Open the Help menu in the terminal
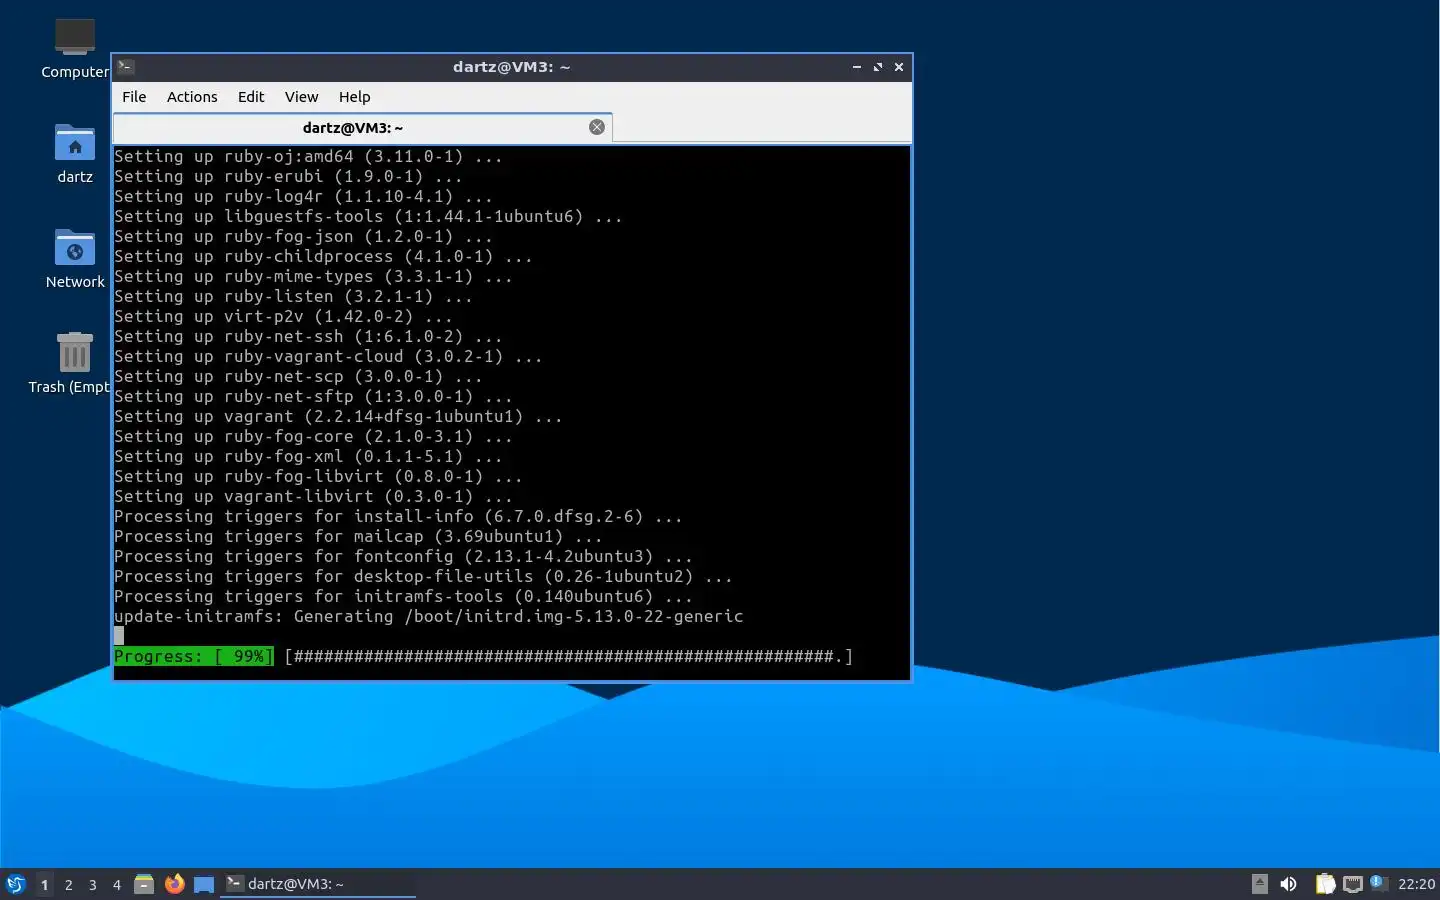 (354, 97)
